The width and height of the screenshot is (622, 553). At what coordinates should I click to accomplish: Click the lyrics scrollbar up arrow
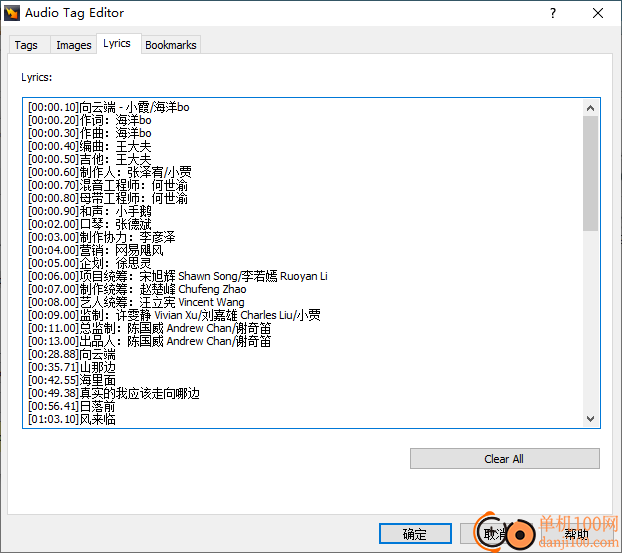590,108
